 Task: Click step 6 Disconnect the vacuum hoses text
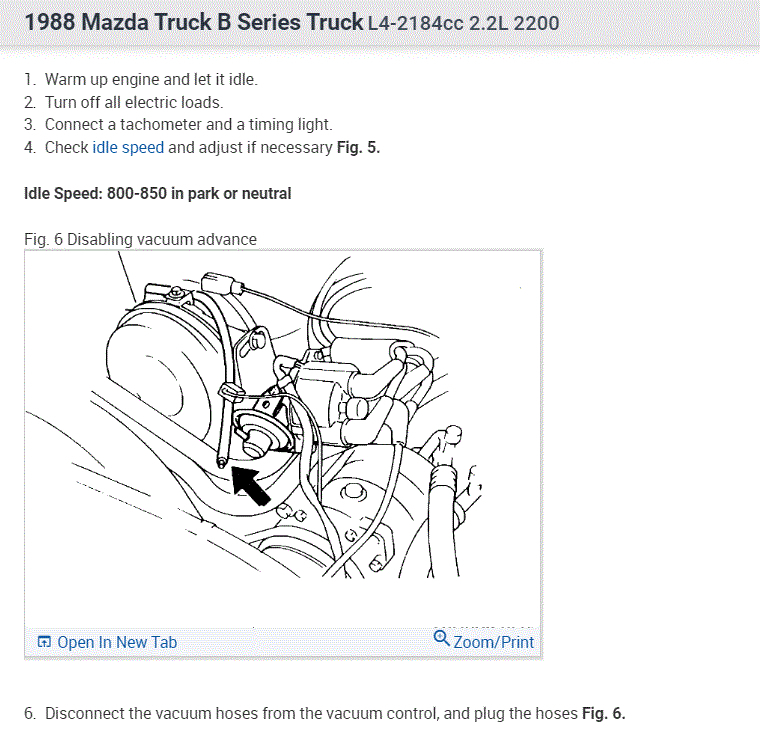(x=311, y=713)
